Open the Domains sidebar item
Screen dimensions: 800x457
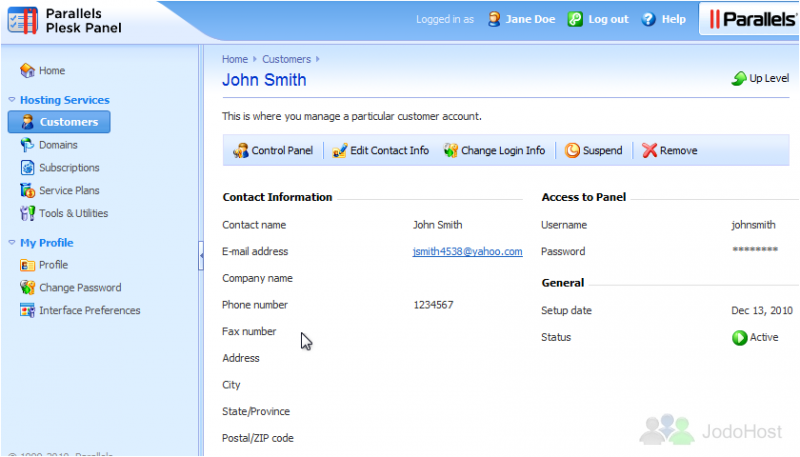pos(58,145)
